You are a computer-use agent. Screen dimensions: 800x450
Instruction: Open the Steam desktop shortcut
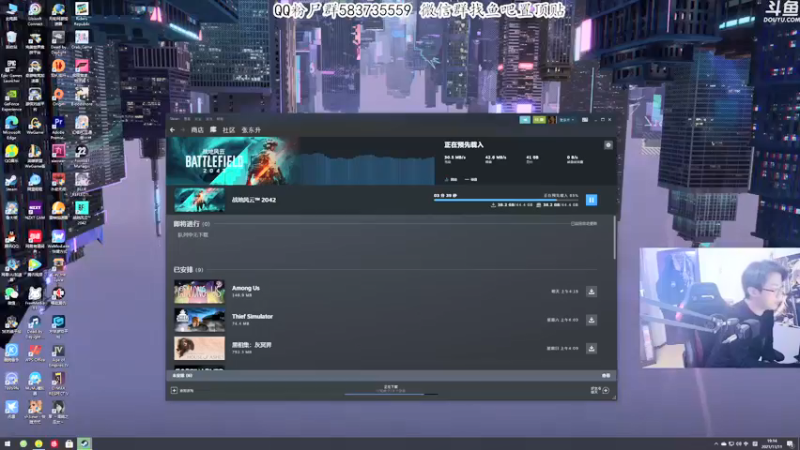[x=11, y=183]
